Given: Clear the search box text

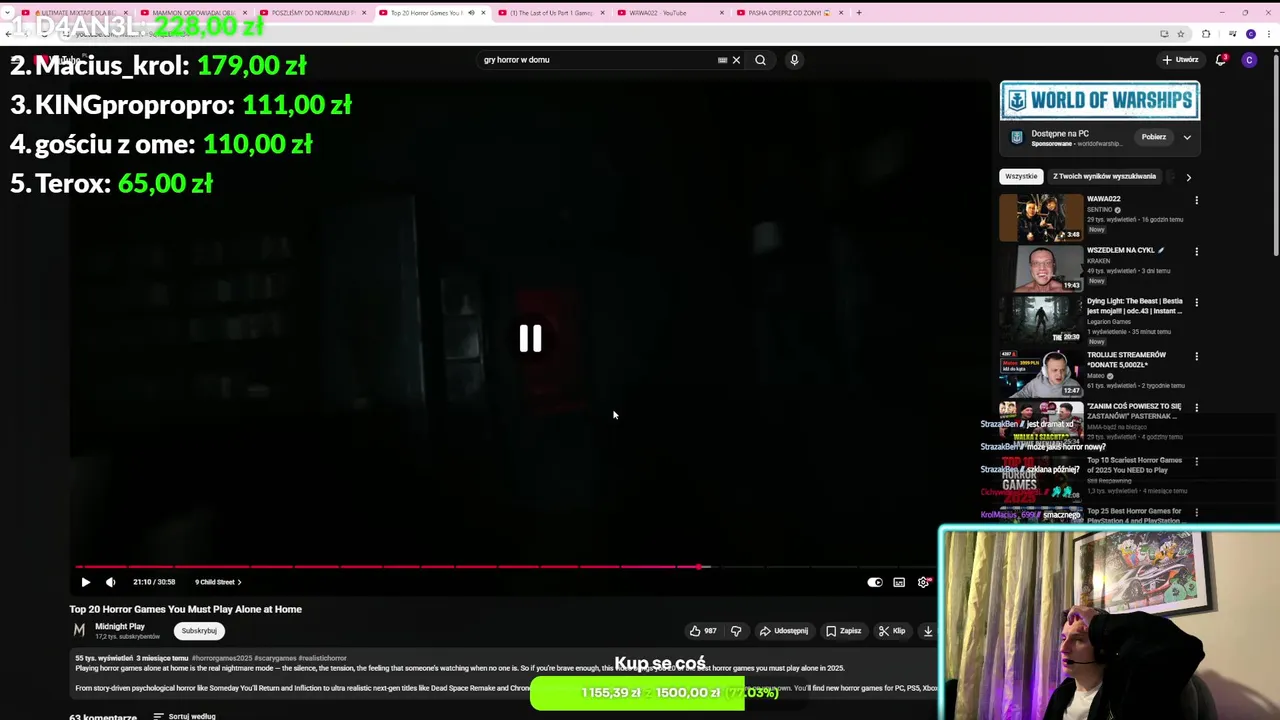Looking at the screenshot, I should point(736,60).
